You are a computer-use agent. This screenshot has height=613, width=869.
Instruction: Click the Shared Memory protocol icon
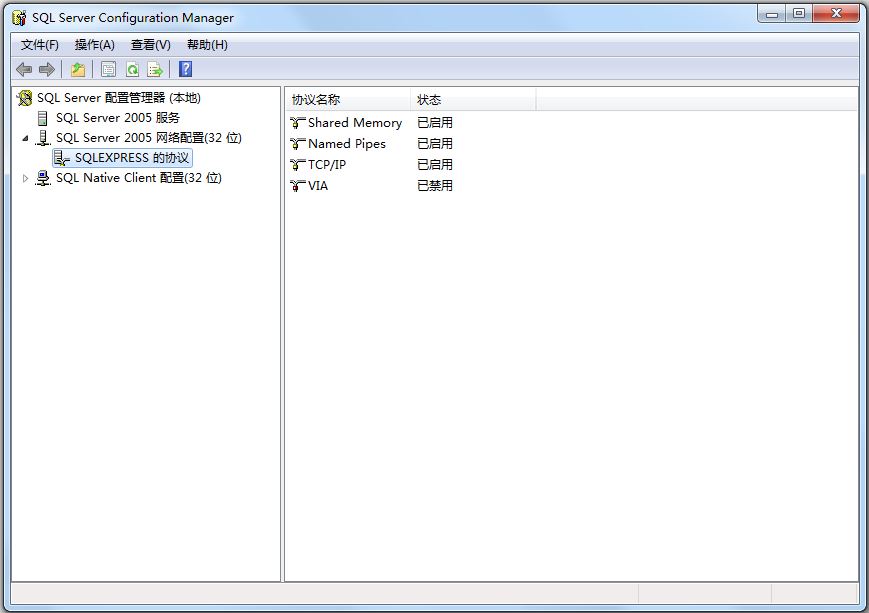(298, 123)
